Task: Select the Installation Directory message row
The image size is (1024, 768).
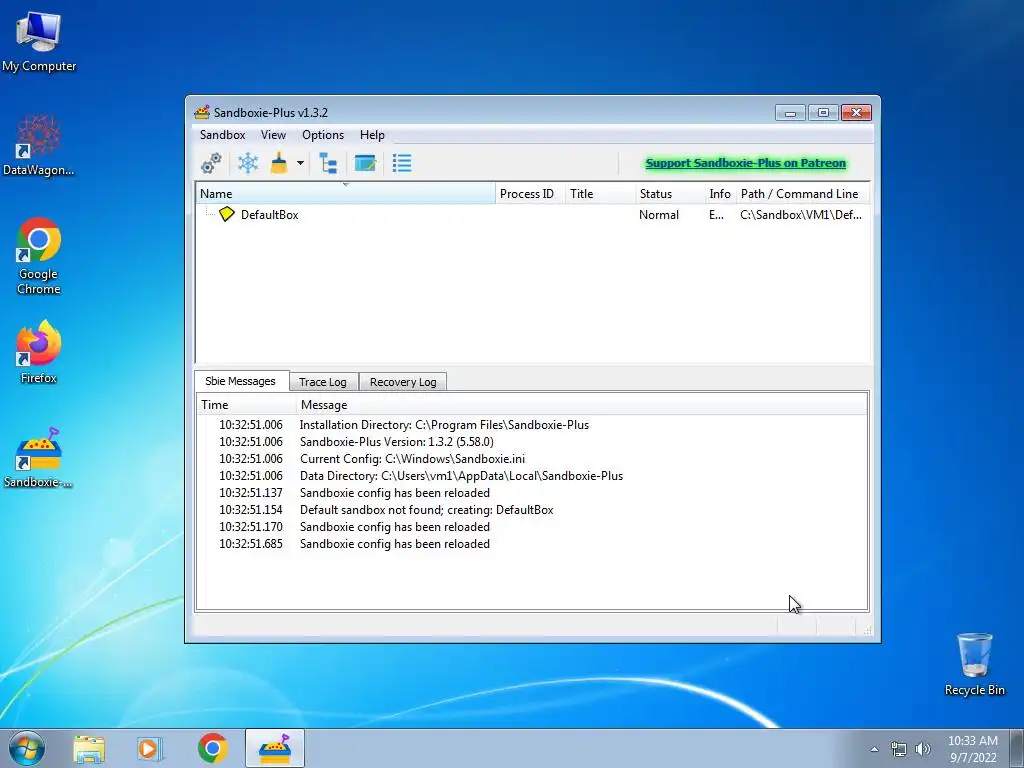Action: pos(532,425)
